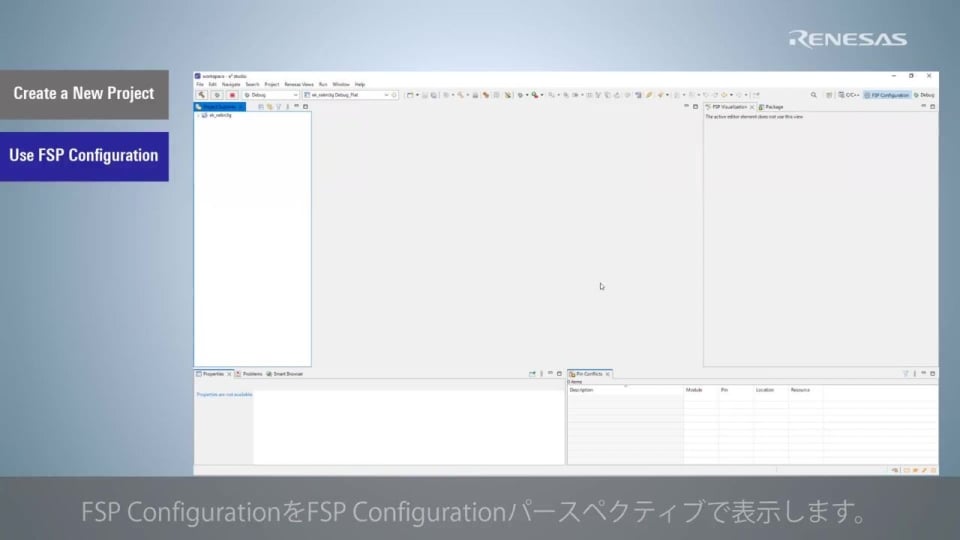The width and height of the screenshot is (960, 540).
Task: Maximize the Pin Conflicts panel
Action: click(932, 373)
